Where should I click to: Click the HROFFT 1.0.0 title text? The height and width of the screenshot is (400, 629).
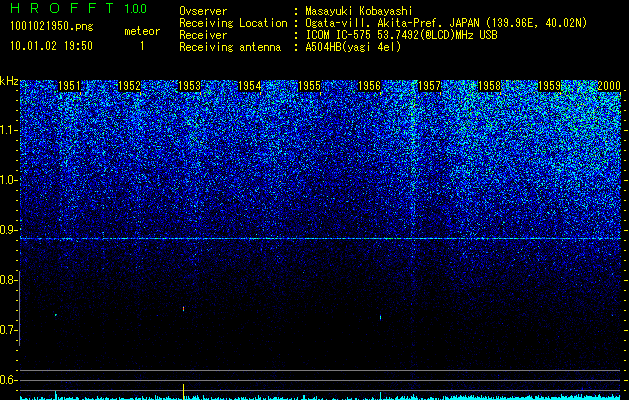point(78,8)
